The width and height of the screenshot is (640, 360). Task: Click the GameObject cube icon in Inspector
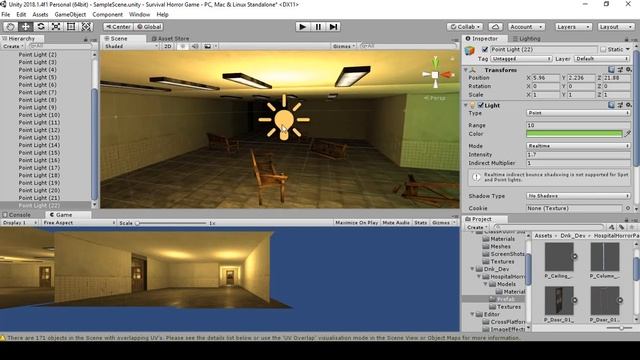click(x=470, y=51)
